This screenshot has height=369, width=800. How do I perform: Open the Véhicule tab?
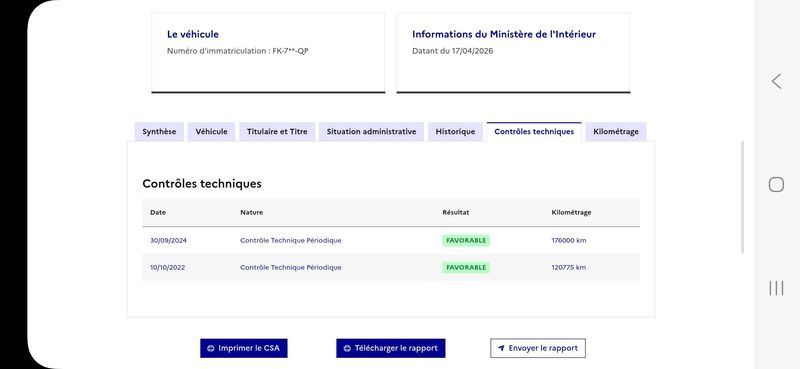coord(211,132)
